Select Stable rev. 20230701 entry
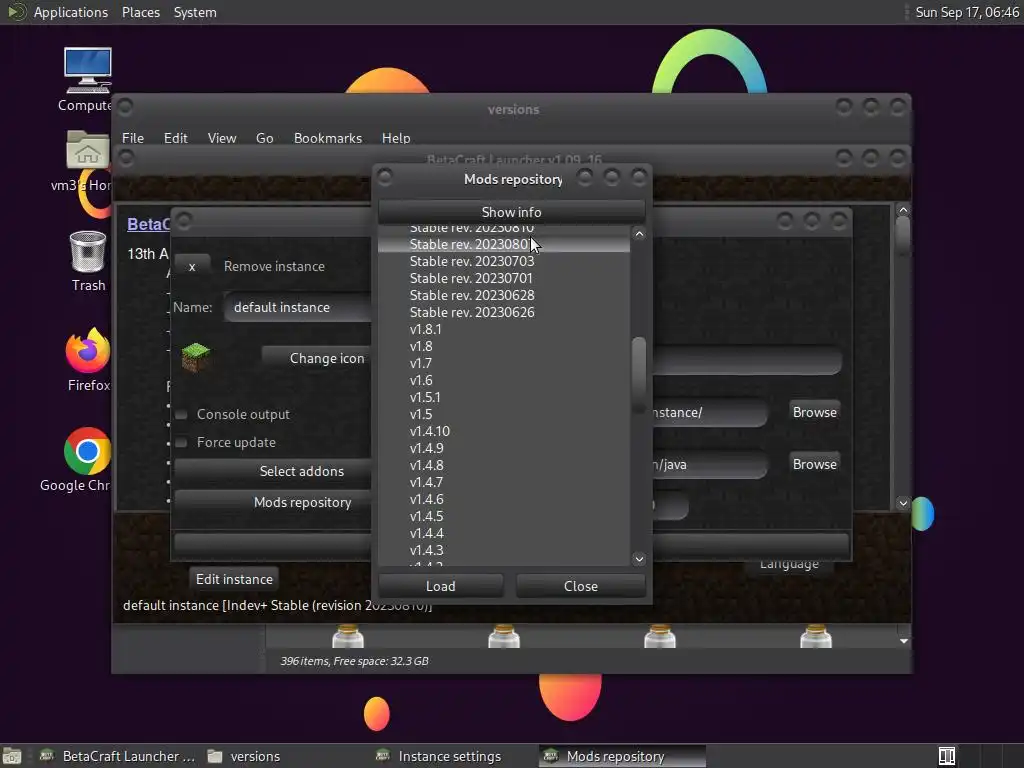 coord(504,278)
